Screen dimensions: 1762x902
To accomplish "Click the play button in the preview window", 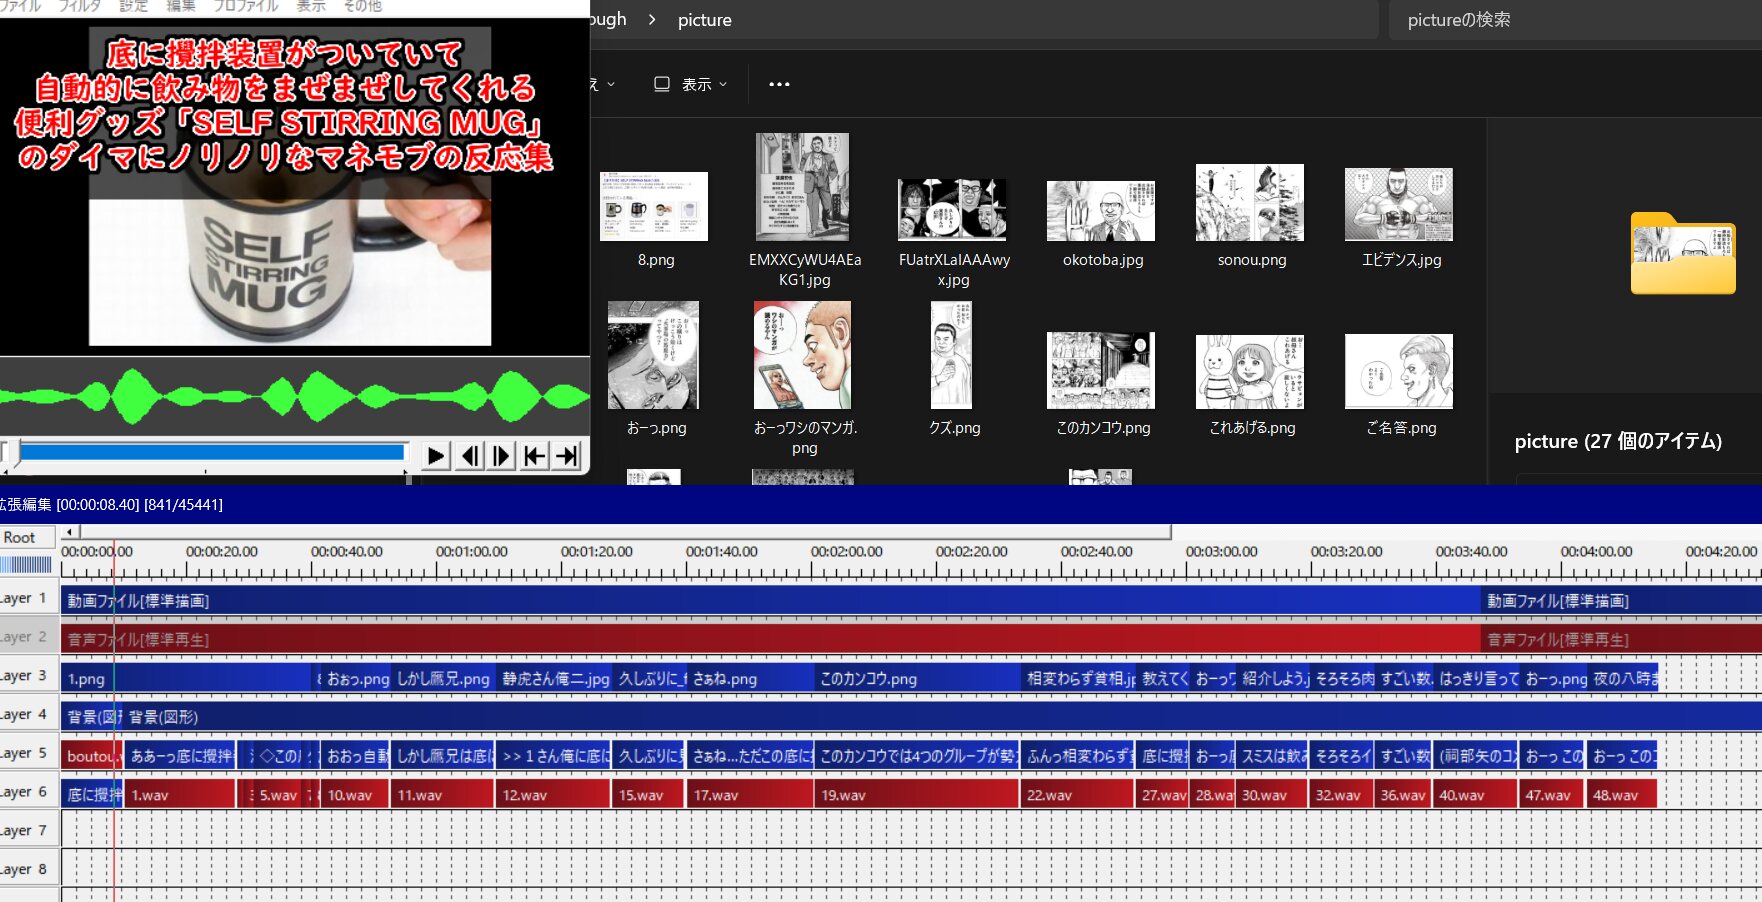I will pos(435,456).
